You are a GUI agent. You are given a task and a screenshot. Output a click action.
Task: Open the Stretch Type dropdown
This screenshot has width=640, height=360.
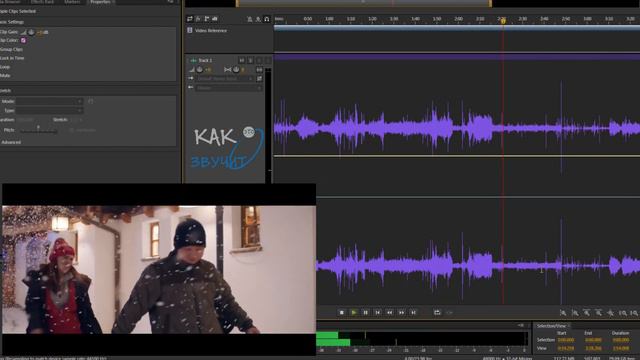(49, 110)
